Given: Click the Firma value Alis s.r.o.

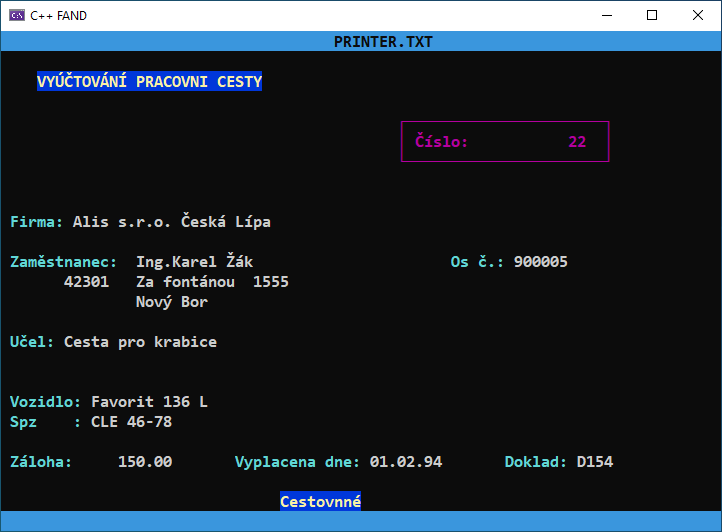Looking at the screenshot, I should tap(172, 222).
